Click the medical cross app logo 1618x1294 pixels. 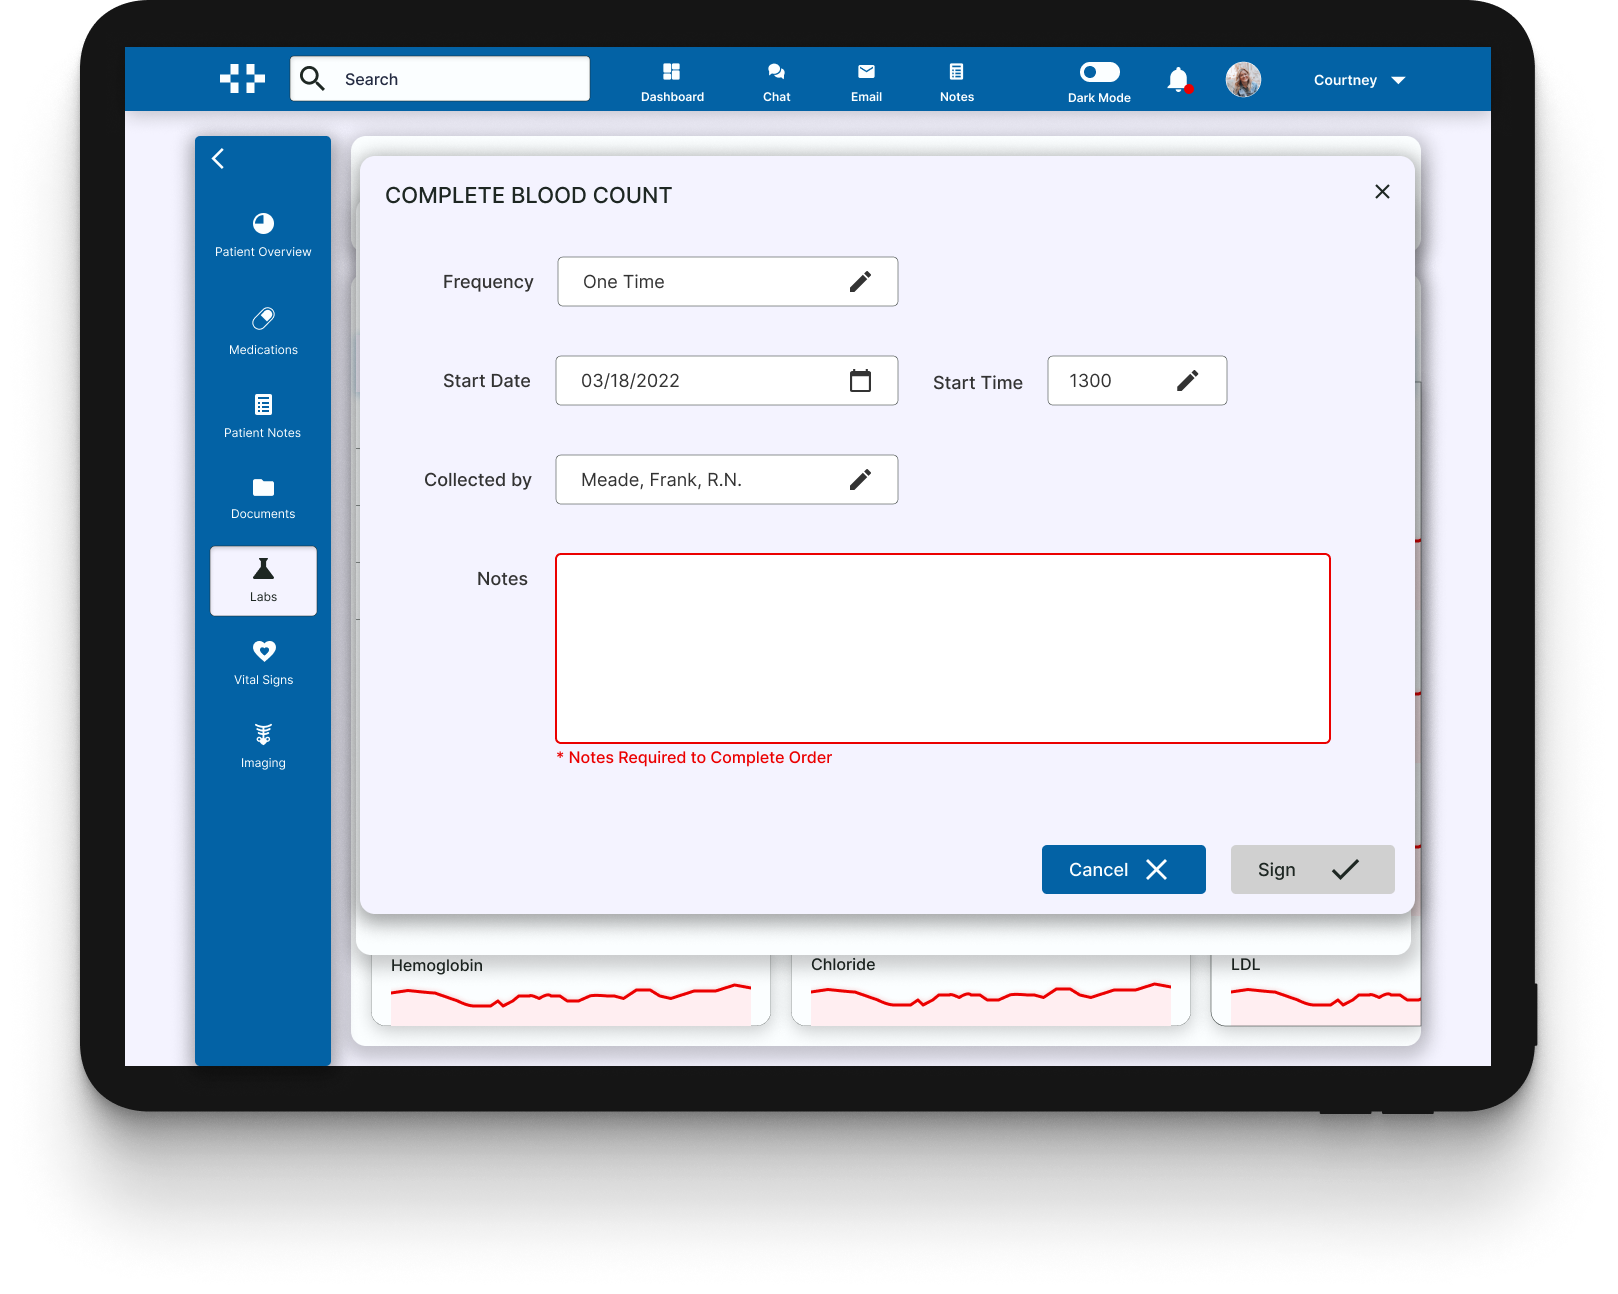pyautogui.click(x=242, y=78)
